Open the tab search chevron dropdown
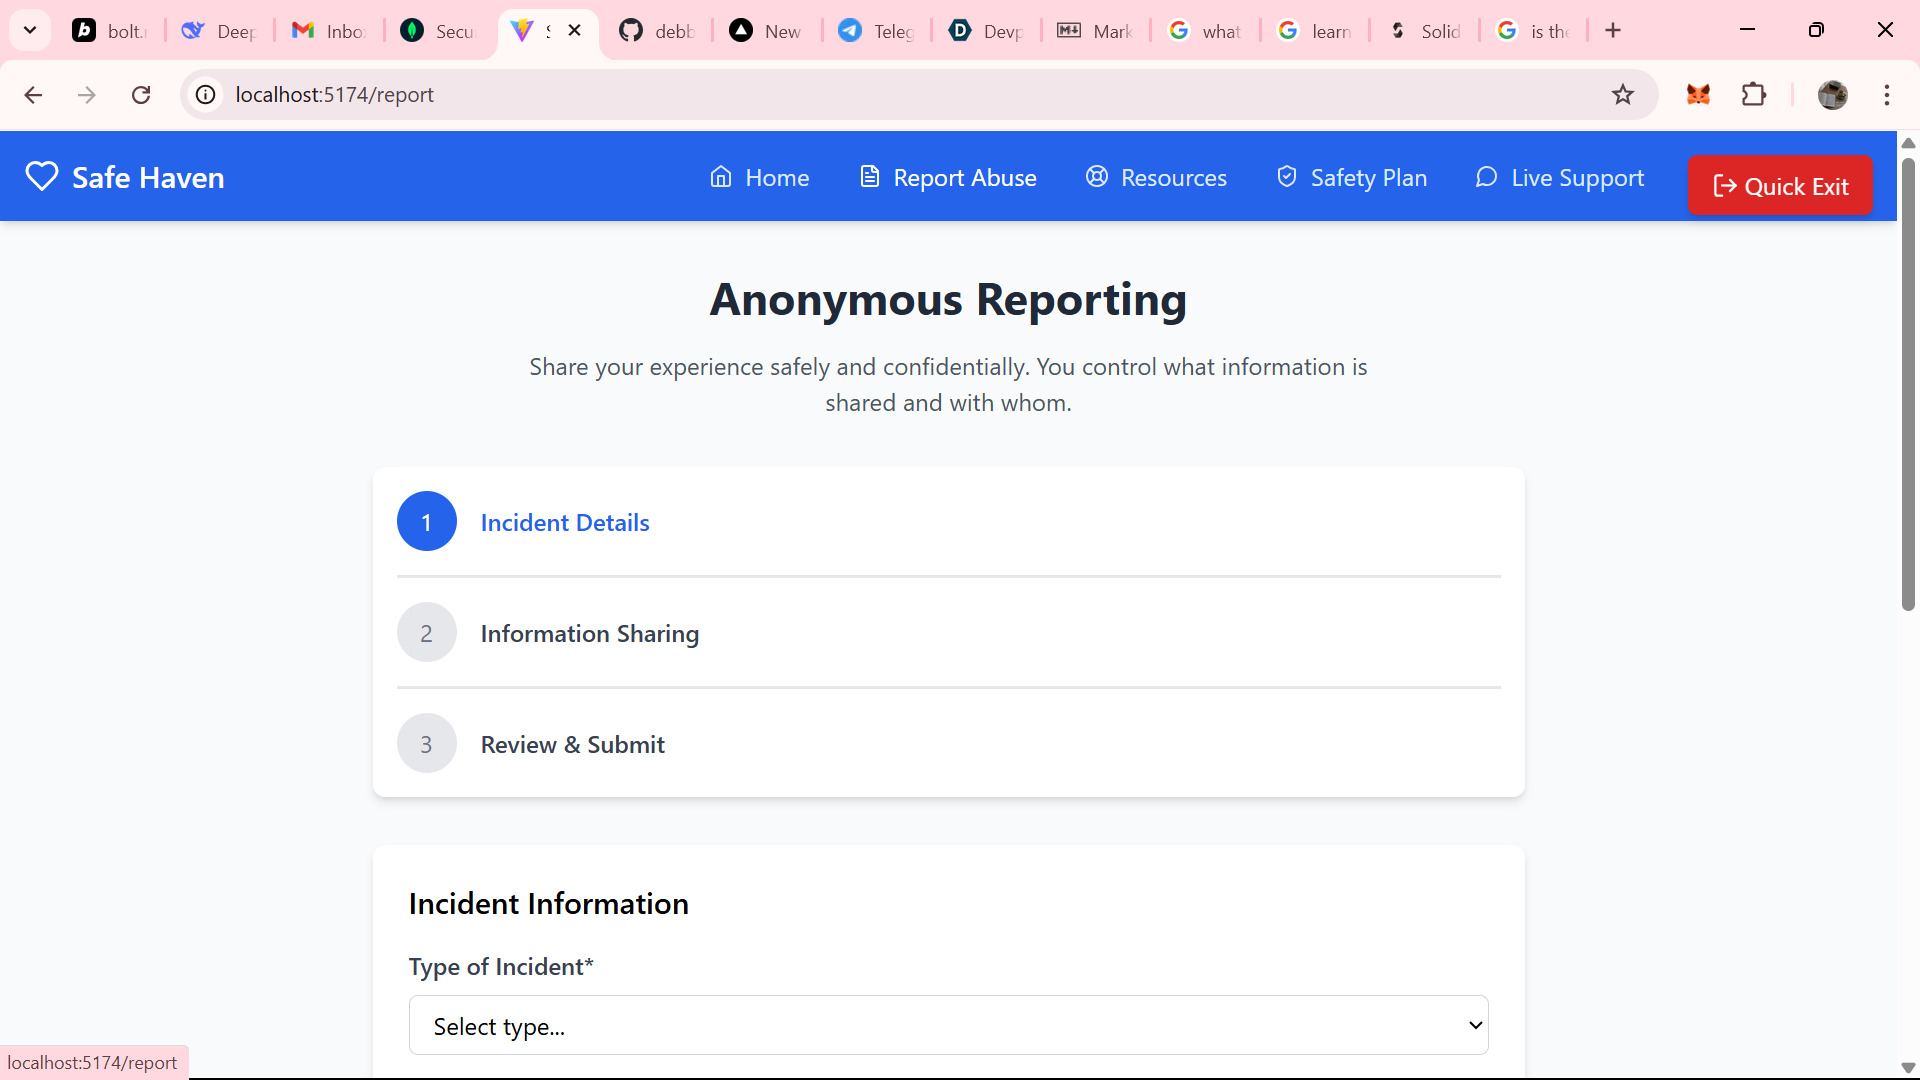Viewport: 1920px width, 1080px height. 30,30
